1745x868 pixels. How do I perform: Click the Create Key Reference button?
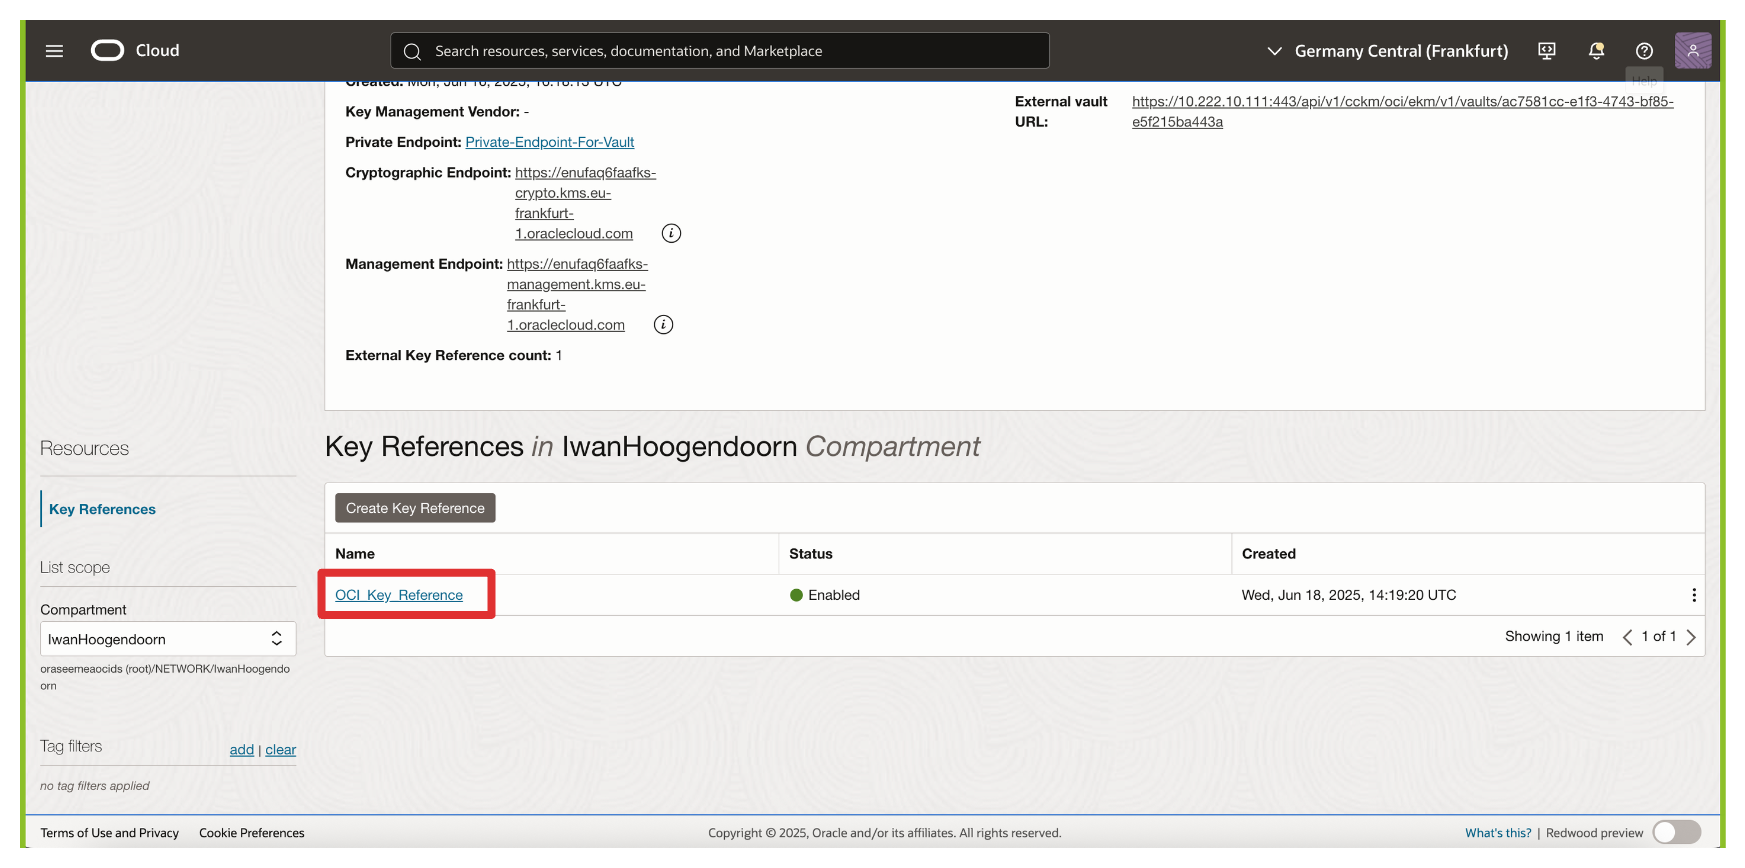pos(415,508)
